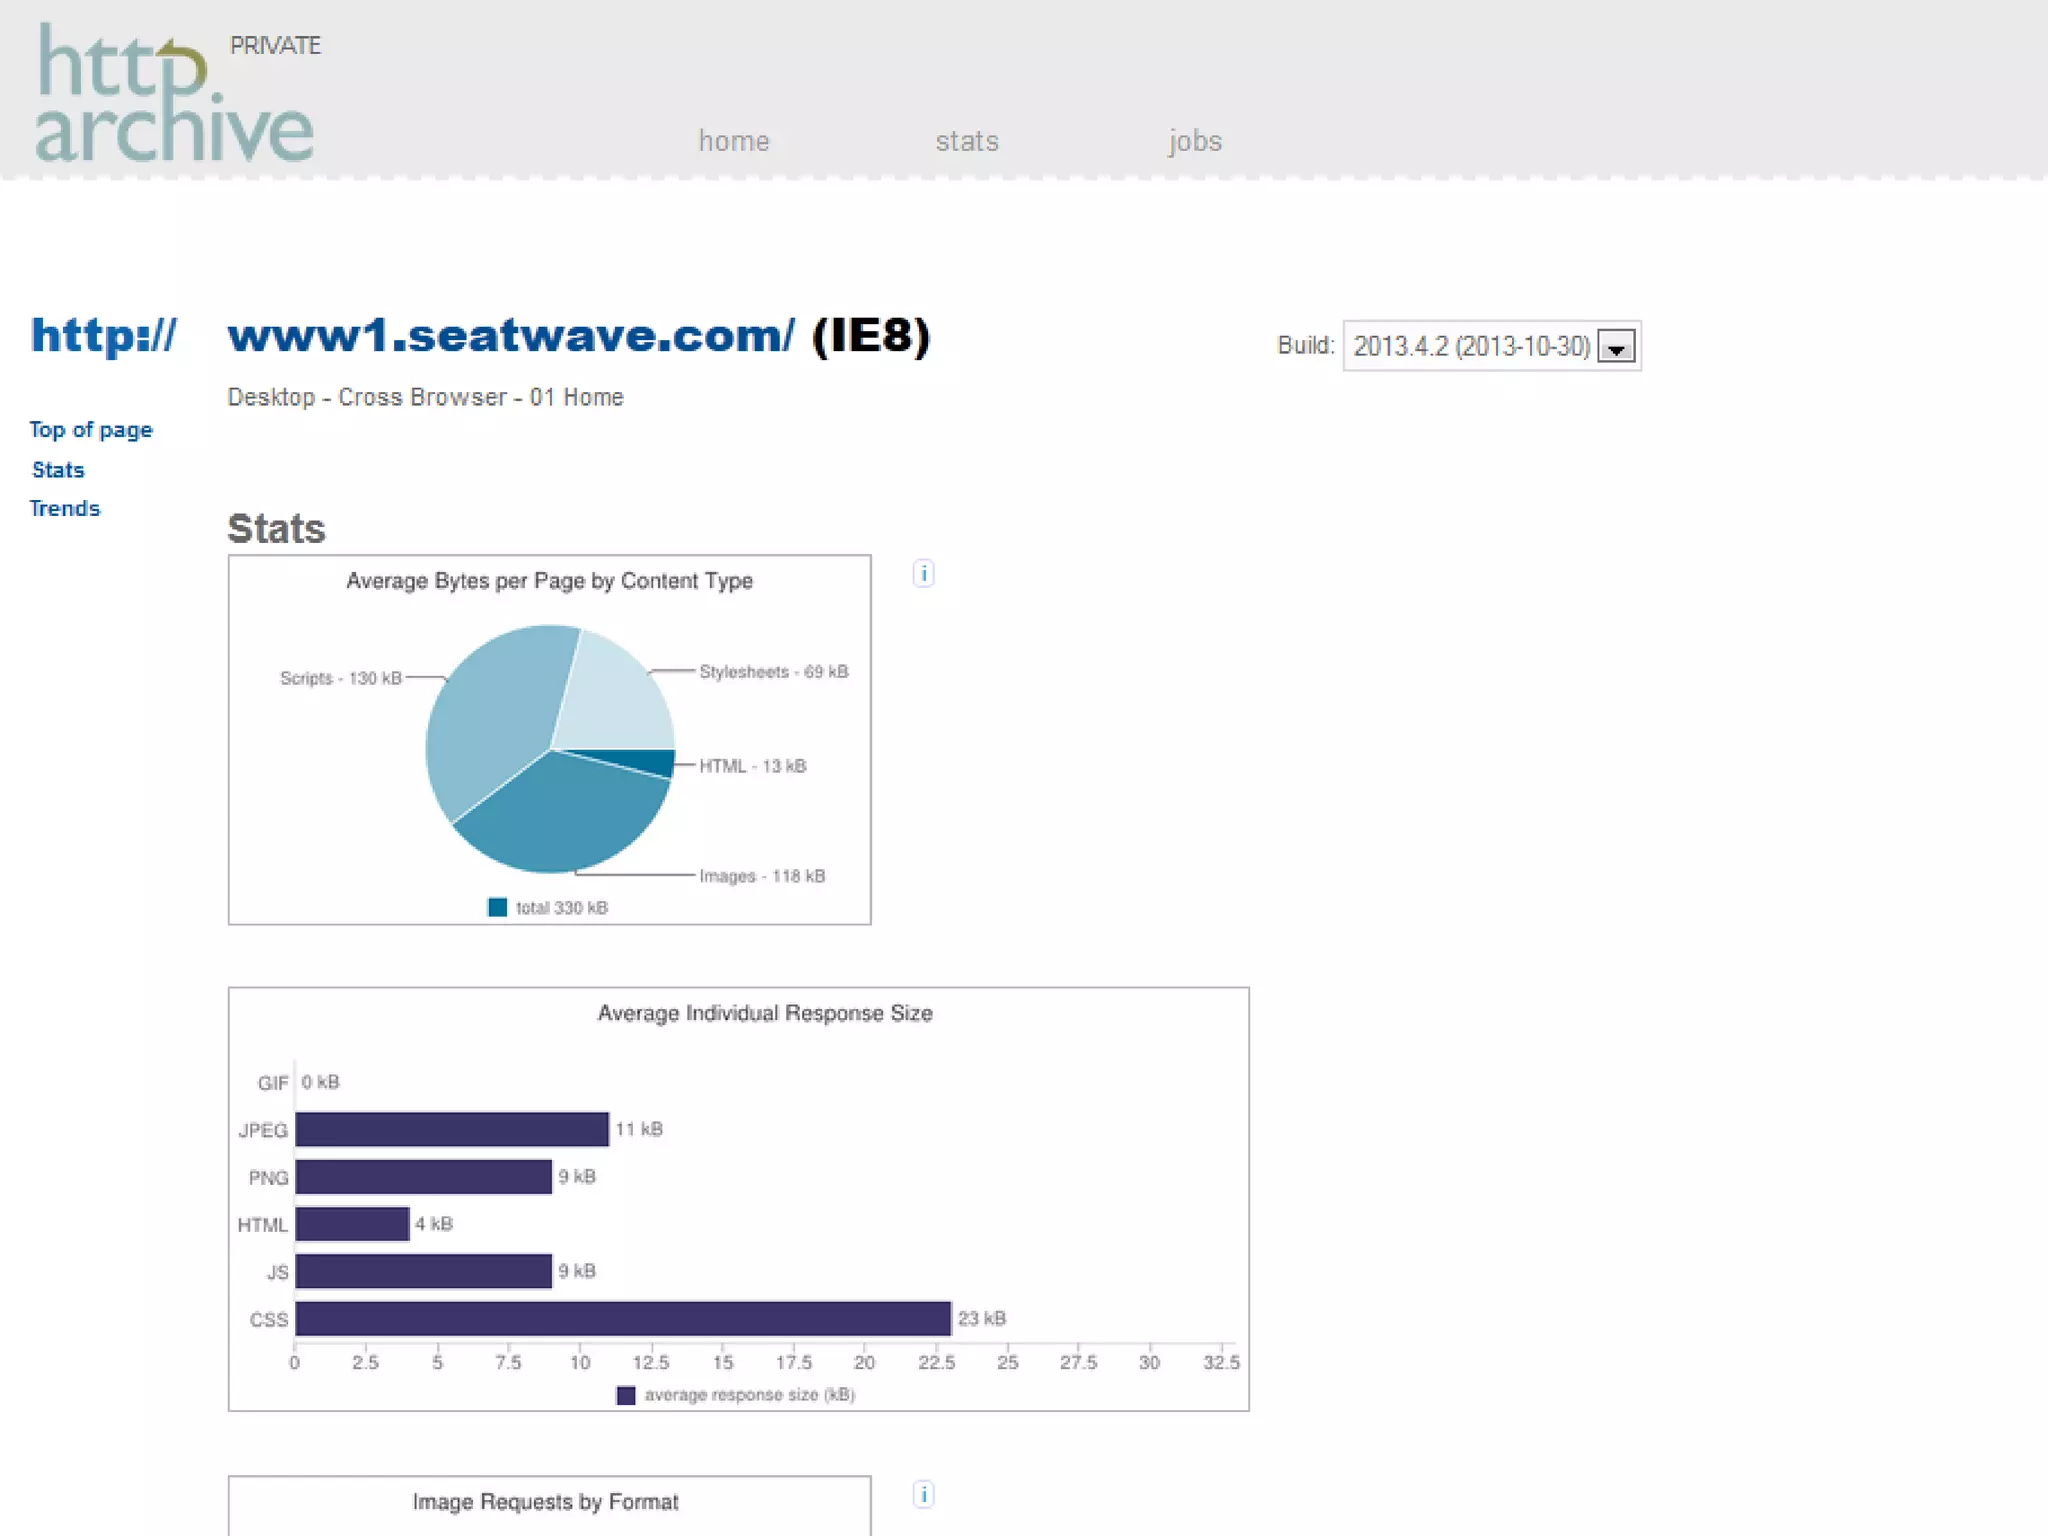
Task: Click the http:// heading link
Action: click(x=104, y=336)
